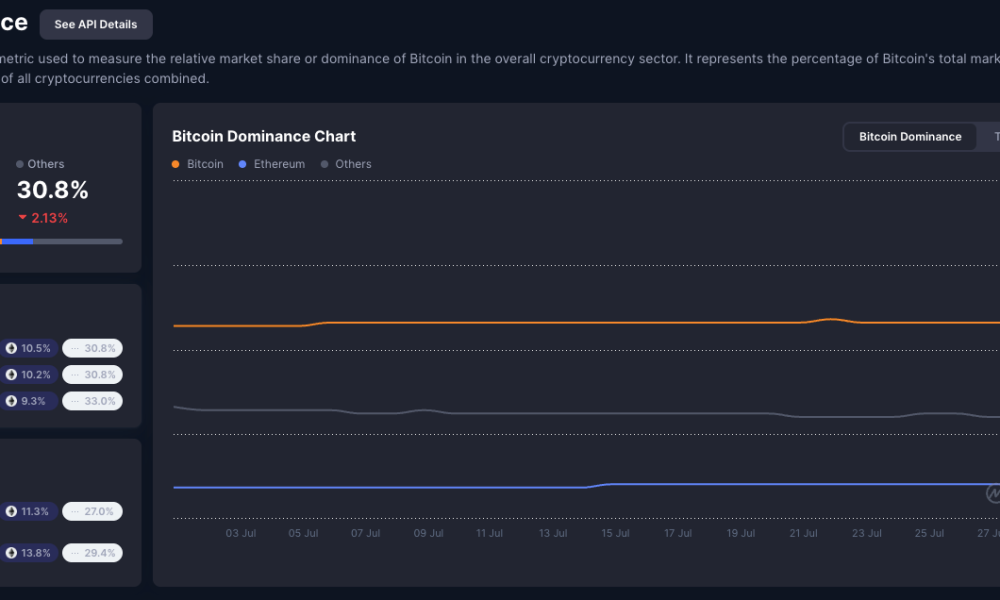Screen dimensions: 1000x600
Task: Toggle the Ethereum series in the legend
Action: pyautogui.click(x=272, y=164)
